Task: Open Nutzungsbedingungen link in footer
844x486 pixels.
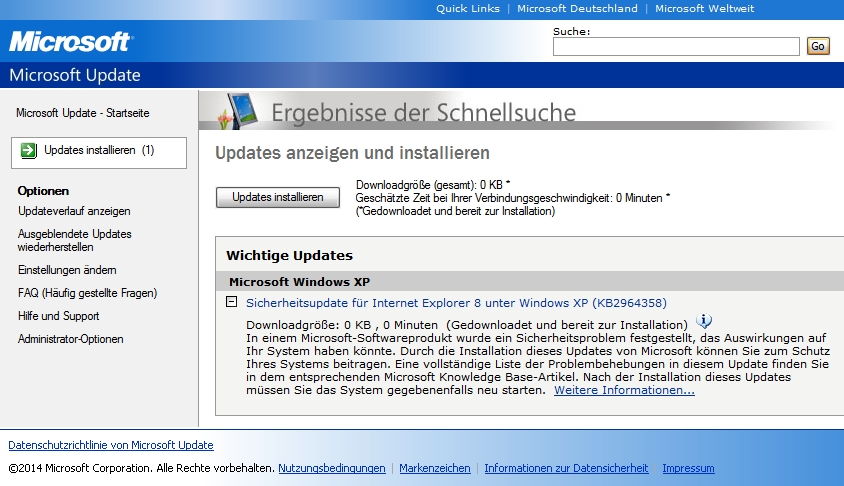Action: click(332, 468)
